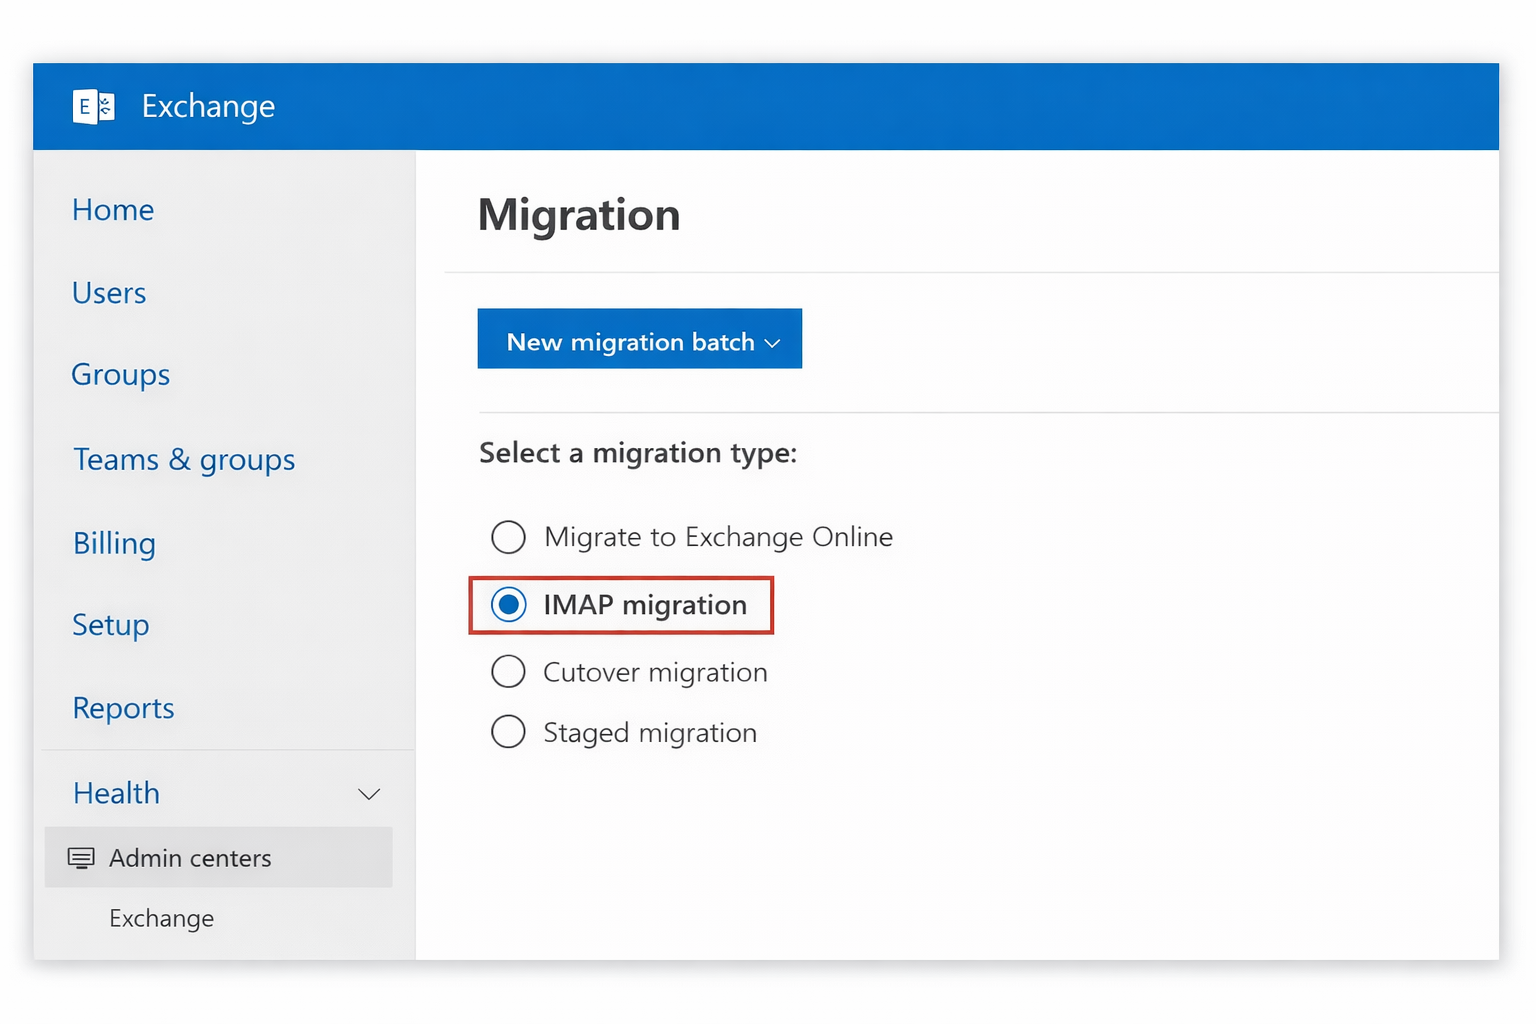Choose the Cutover migration radio button

[508, 672]
